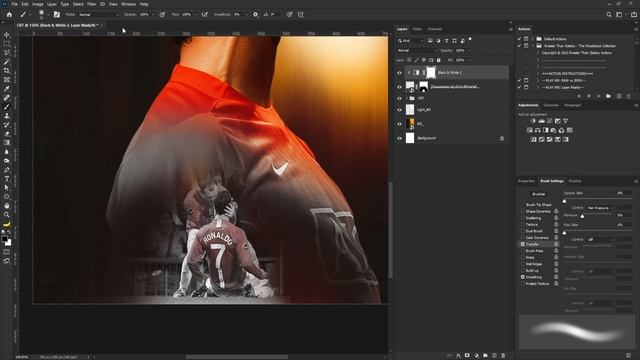Select the Hand tool

[x=7, y=206]
